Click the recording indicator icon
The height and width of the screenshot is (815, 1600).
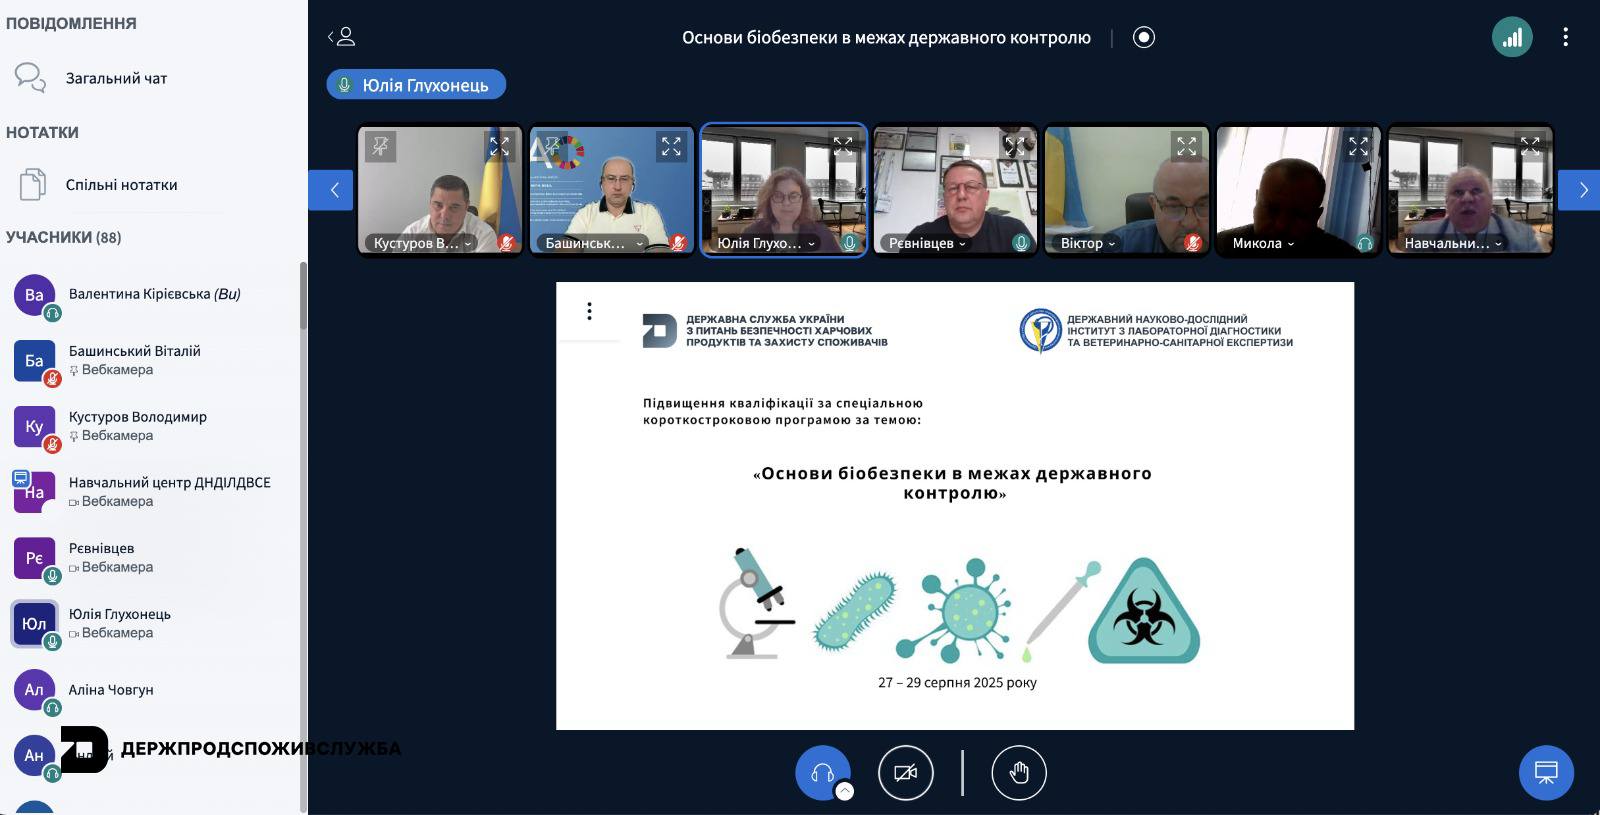pyautogui.click(x=1143, y=38)
